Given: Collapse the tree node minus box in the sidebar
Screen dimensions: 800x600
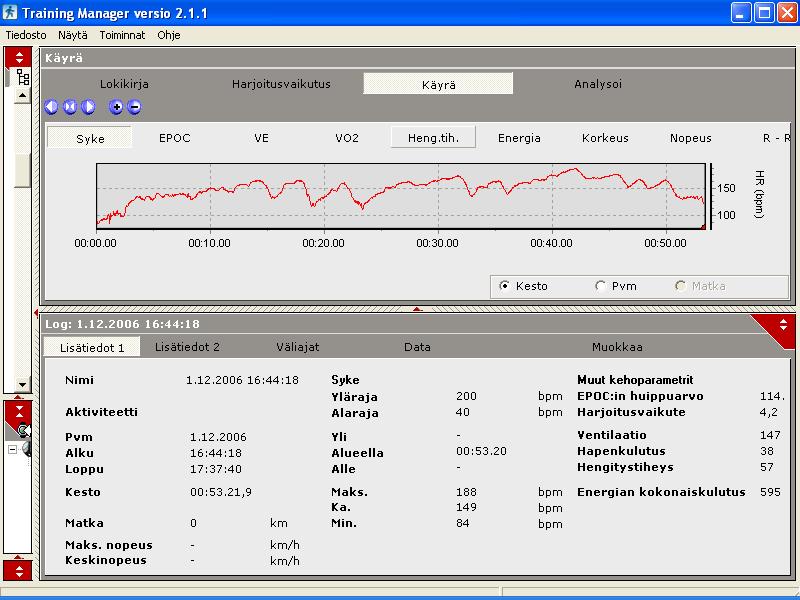Looking at the screenshot, I should [12, 449].
